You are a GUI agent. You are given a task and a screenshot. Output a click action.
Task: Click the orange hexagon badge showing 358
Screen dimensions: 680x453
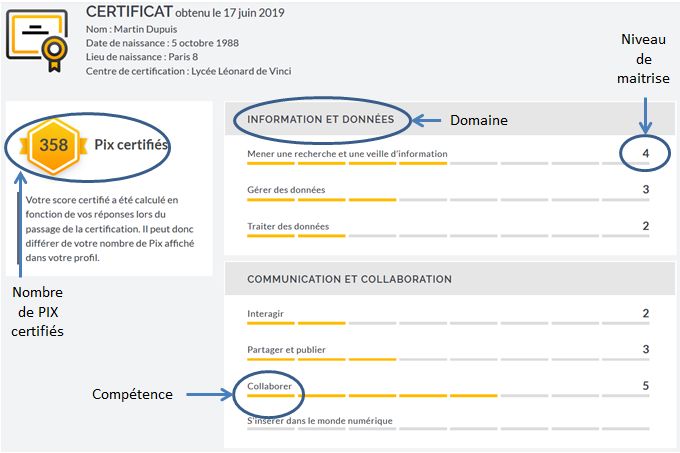(53, 146)
